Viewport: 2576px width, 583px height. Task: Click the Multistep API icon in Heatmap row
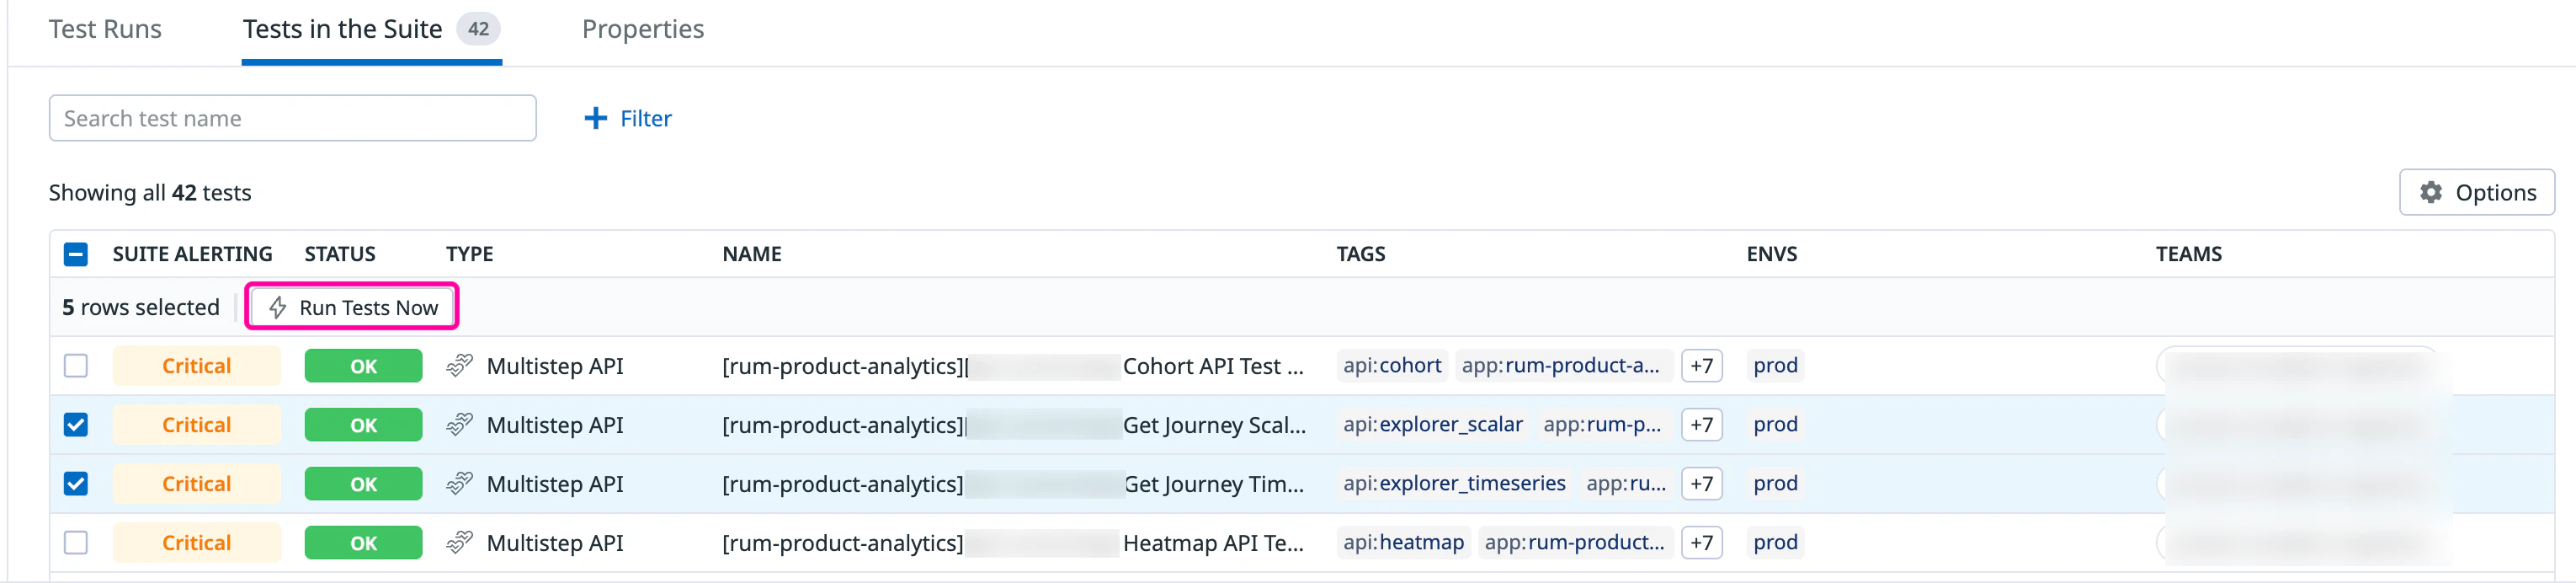click(459, 543)
